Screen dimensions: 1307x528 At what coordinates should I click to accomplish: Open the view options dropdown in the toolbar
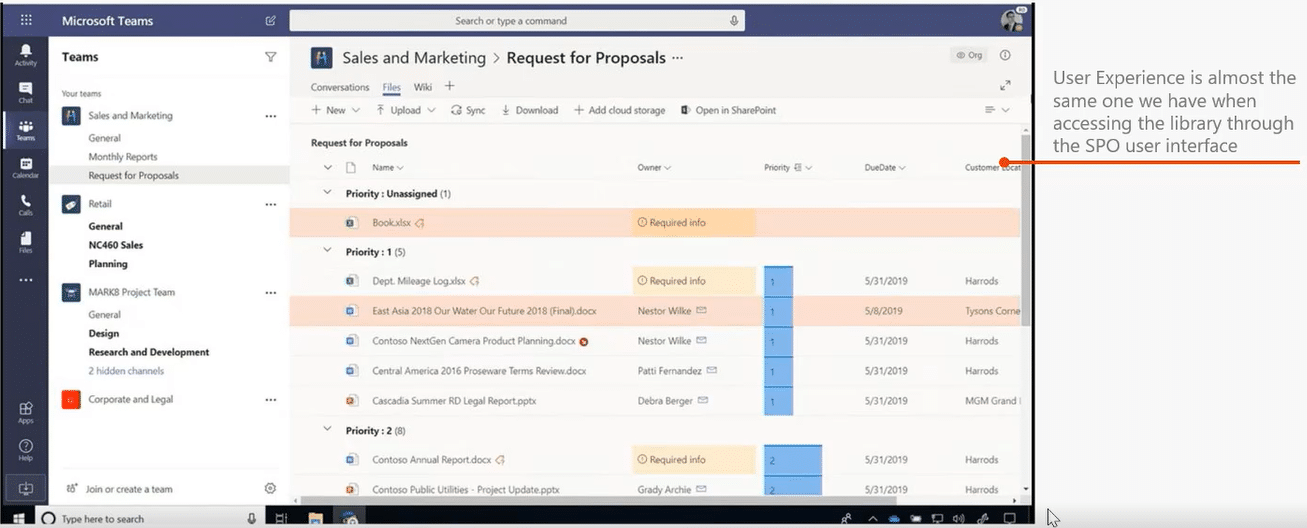pyautogui.click(x=997, y=110)
